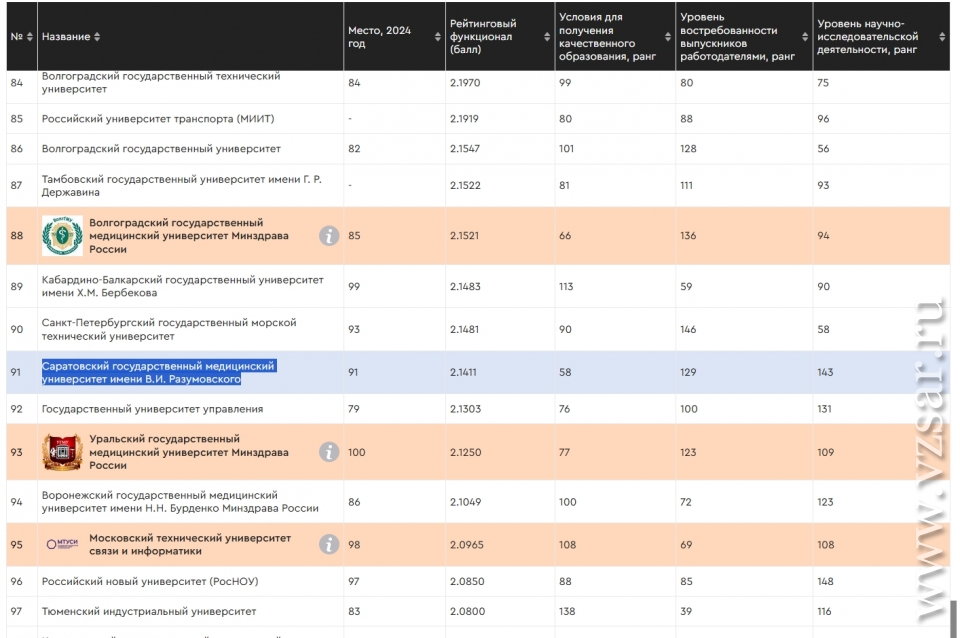Open Волгоградский государственный университет row

pyautogui.click(x=161, y=149)
